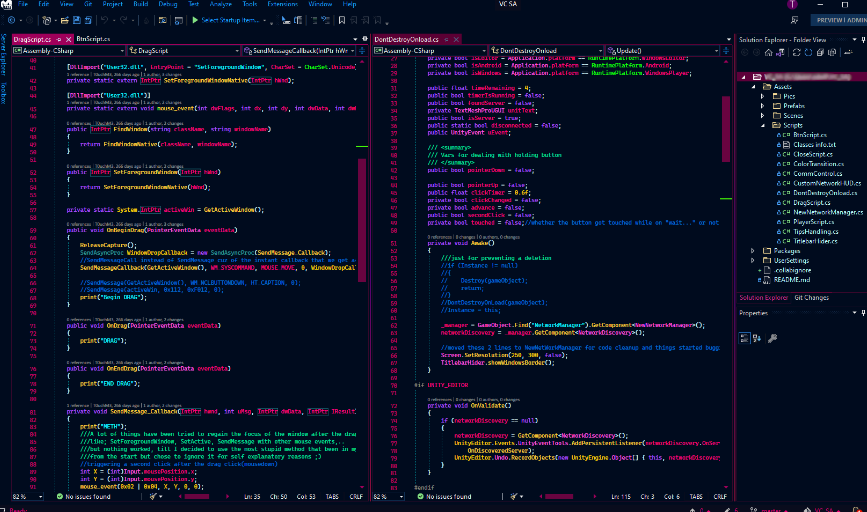Toggle Show All Files in Solution Explorer
This screenshot has height=512, width=867.
pyautogui.click(x=832, y=53)
